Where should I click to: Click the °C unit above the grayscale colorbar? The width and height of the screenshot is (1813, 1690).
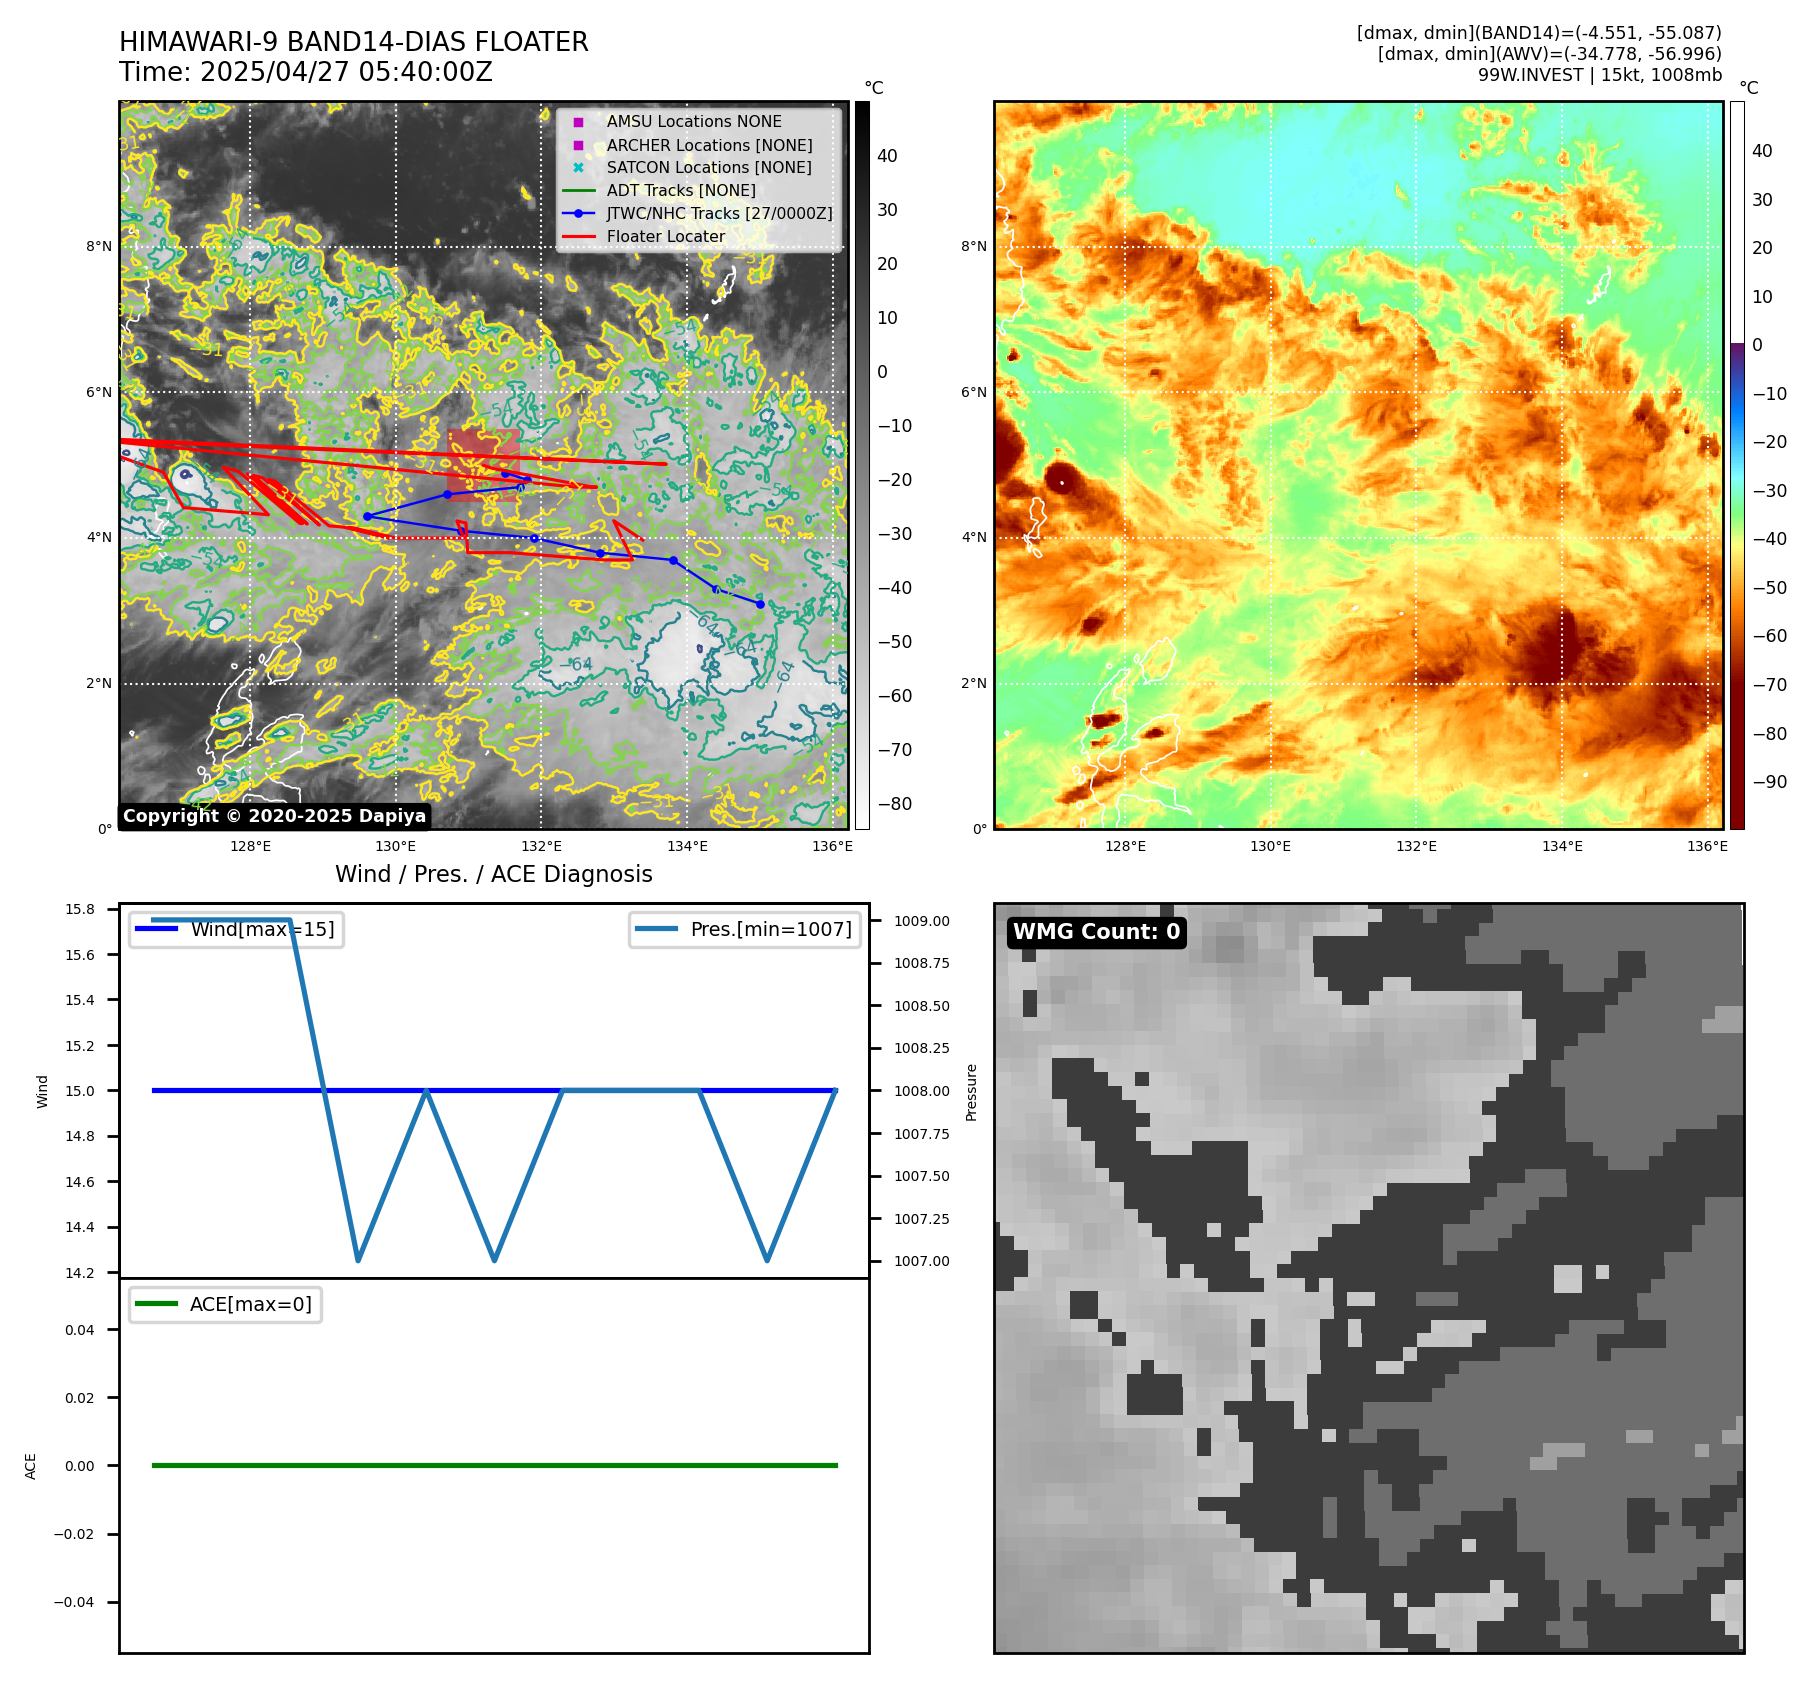coord(874,88)
